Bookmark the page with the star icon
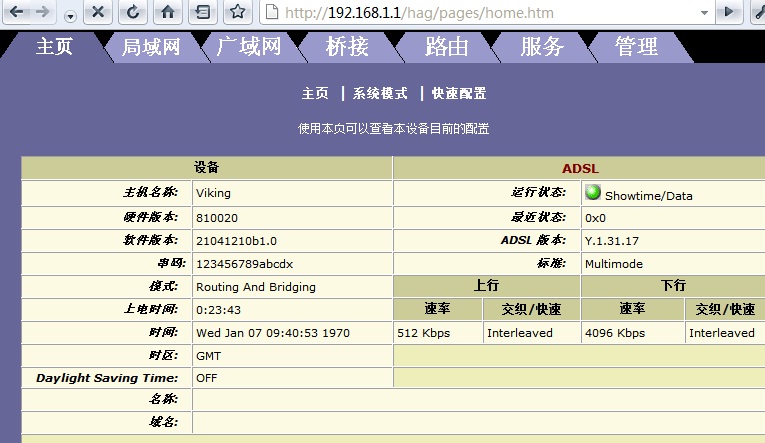 point(237,12)
